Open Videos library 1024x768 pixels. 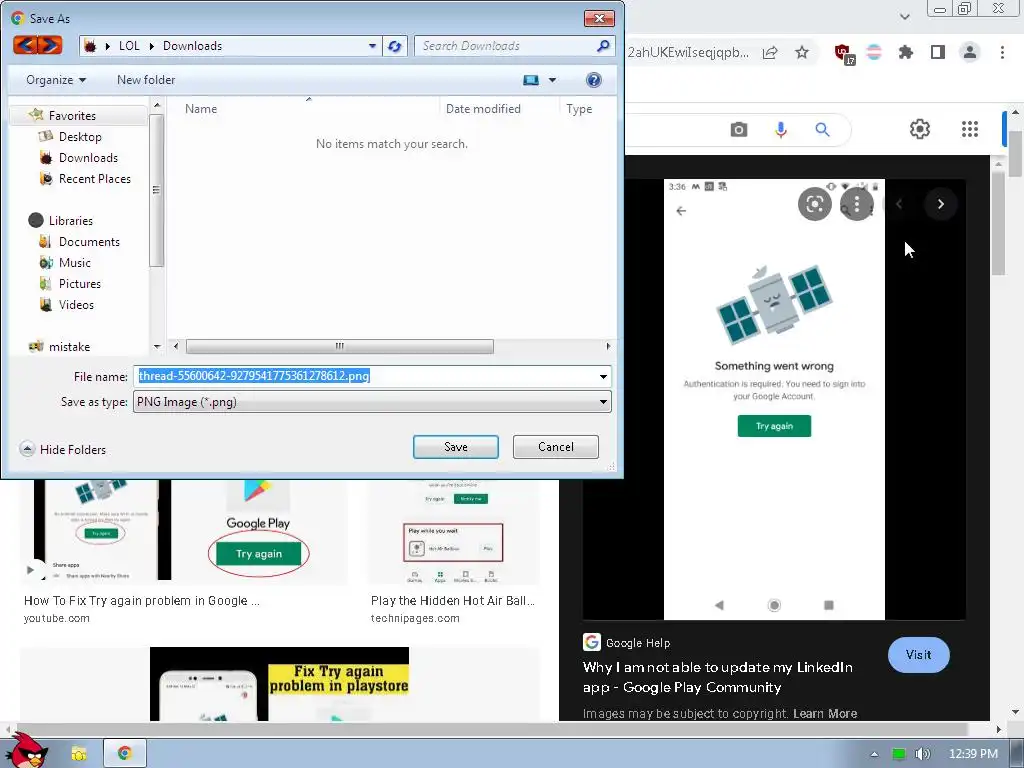pos(76,304)
